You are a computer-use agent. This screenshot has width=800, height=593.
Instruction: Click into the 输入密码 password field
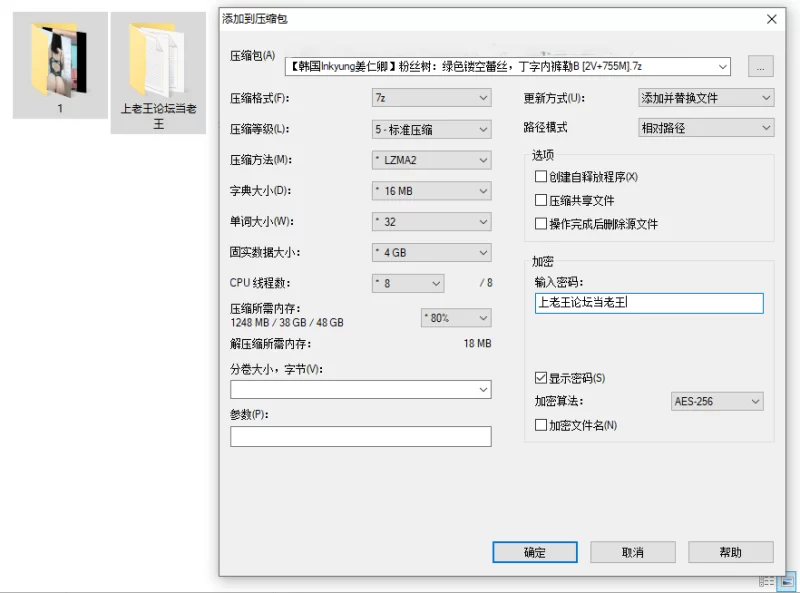coord(649,303)
